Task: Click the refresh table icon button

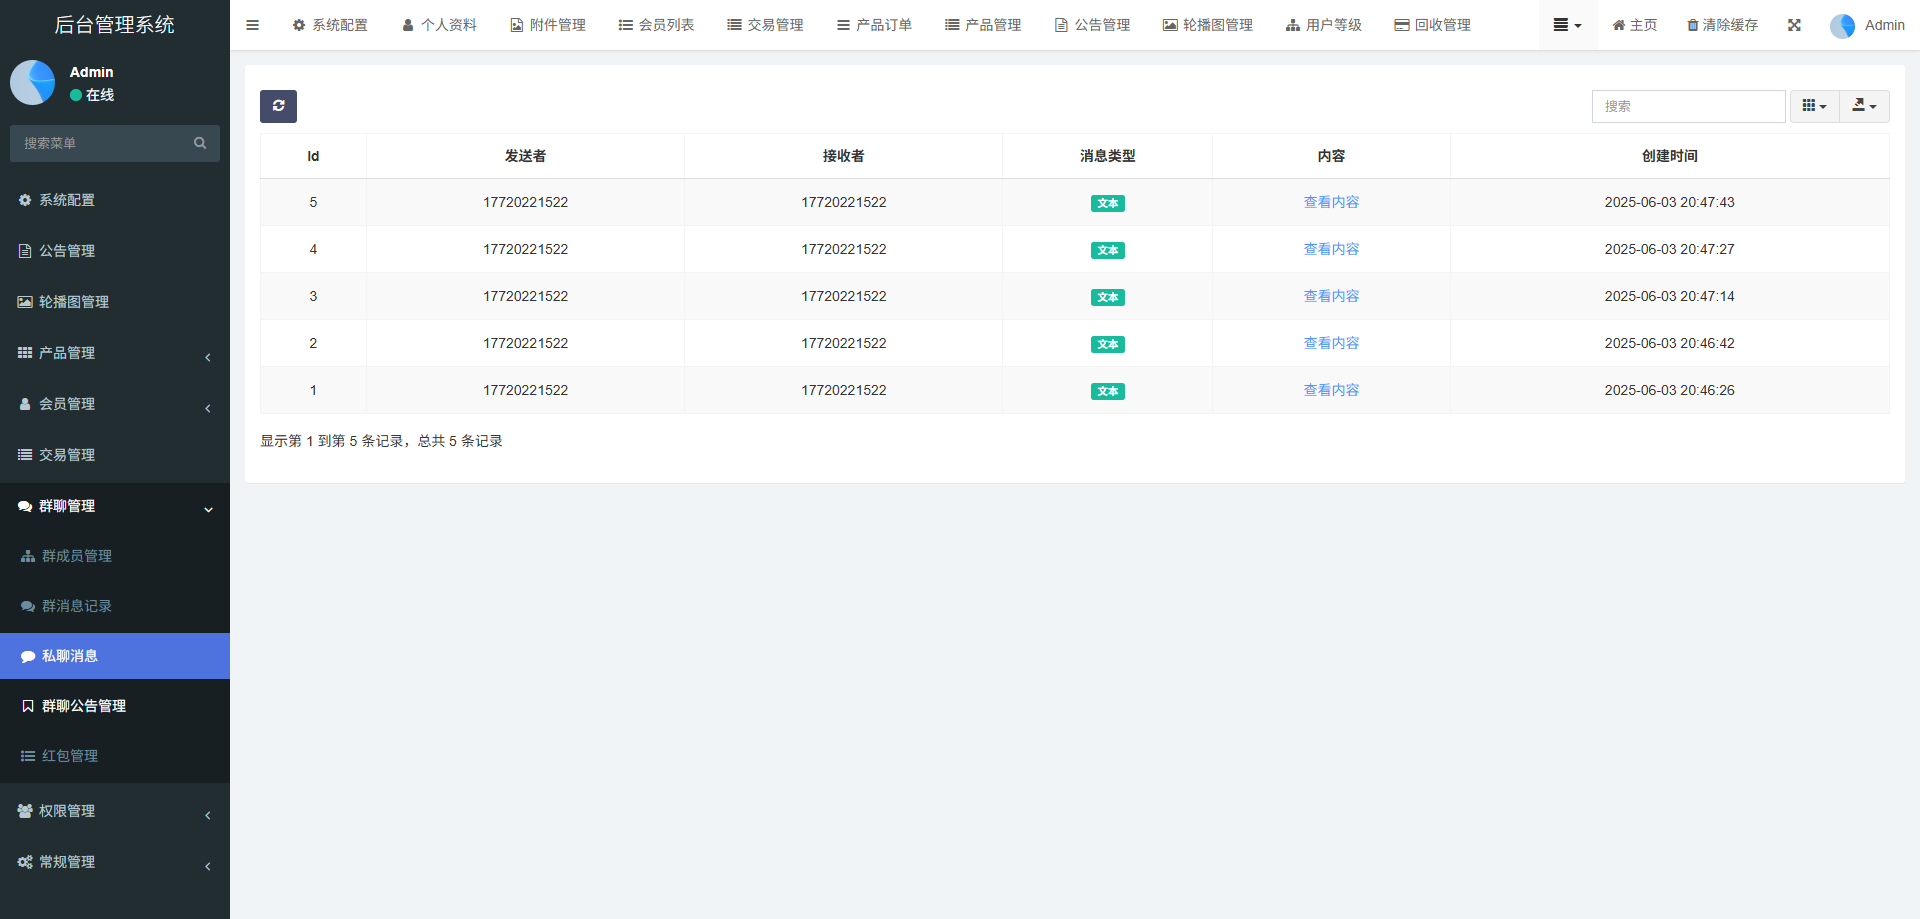Action: [278, 106]
